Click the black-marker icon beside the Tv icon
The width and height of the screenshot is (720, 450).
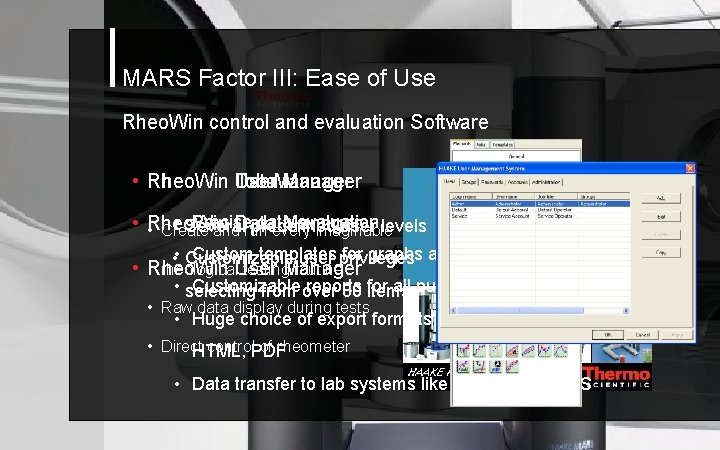[495, 366]
